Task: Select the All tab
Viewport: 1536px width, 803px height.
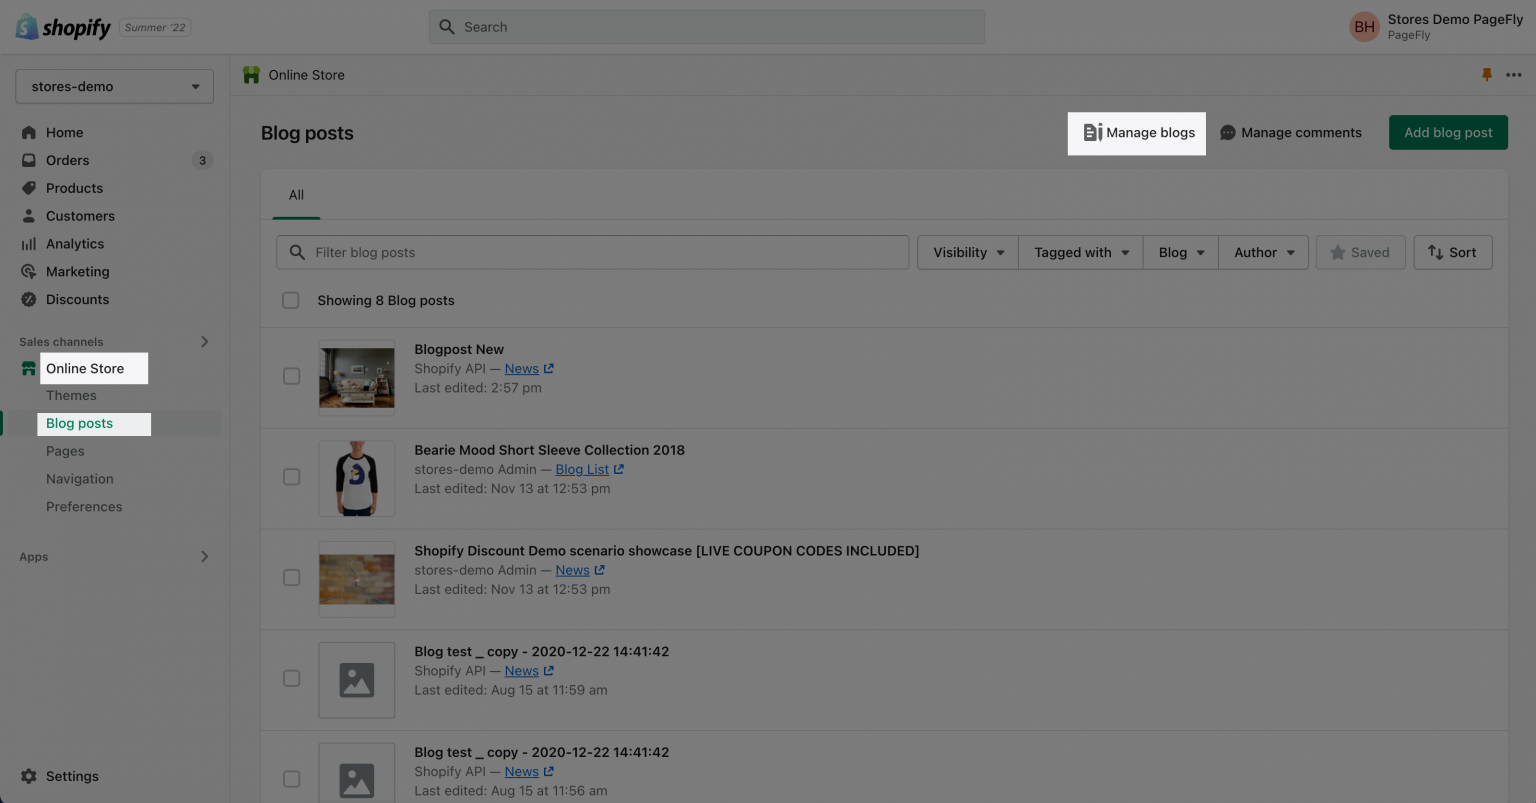Action: 297,195
